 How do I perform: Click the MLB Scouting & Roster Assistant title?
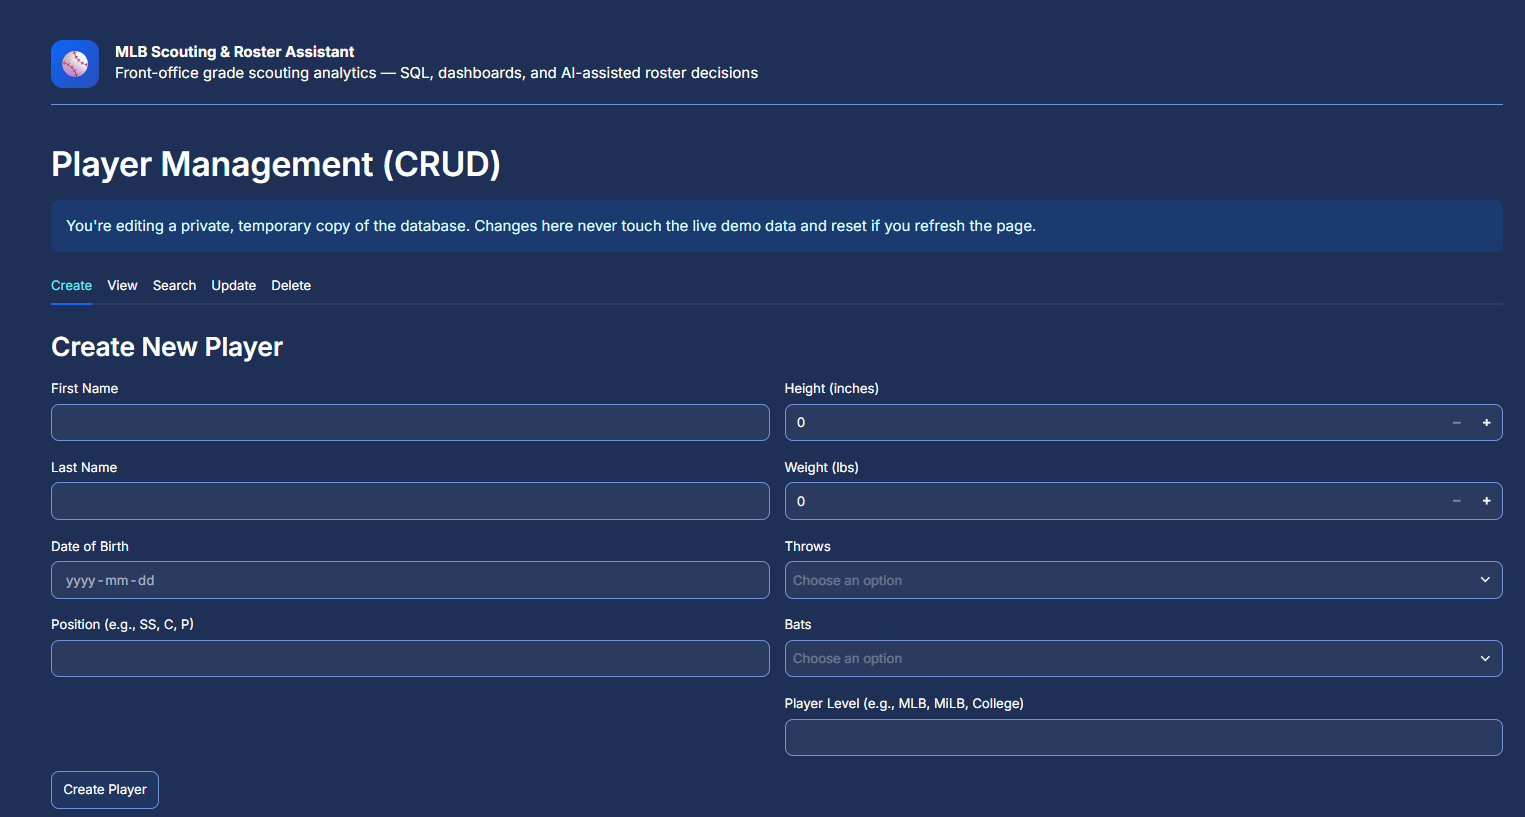(234, 52)
